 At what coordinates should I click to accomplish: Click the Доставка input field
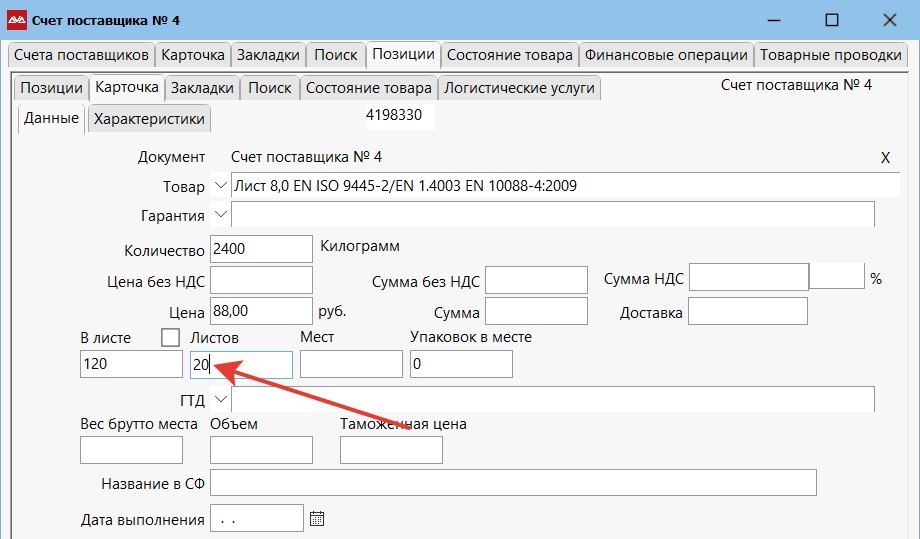pyautogui.click(x=747, y=312)
